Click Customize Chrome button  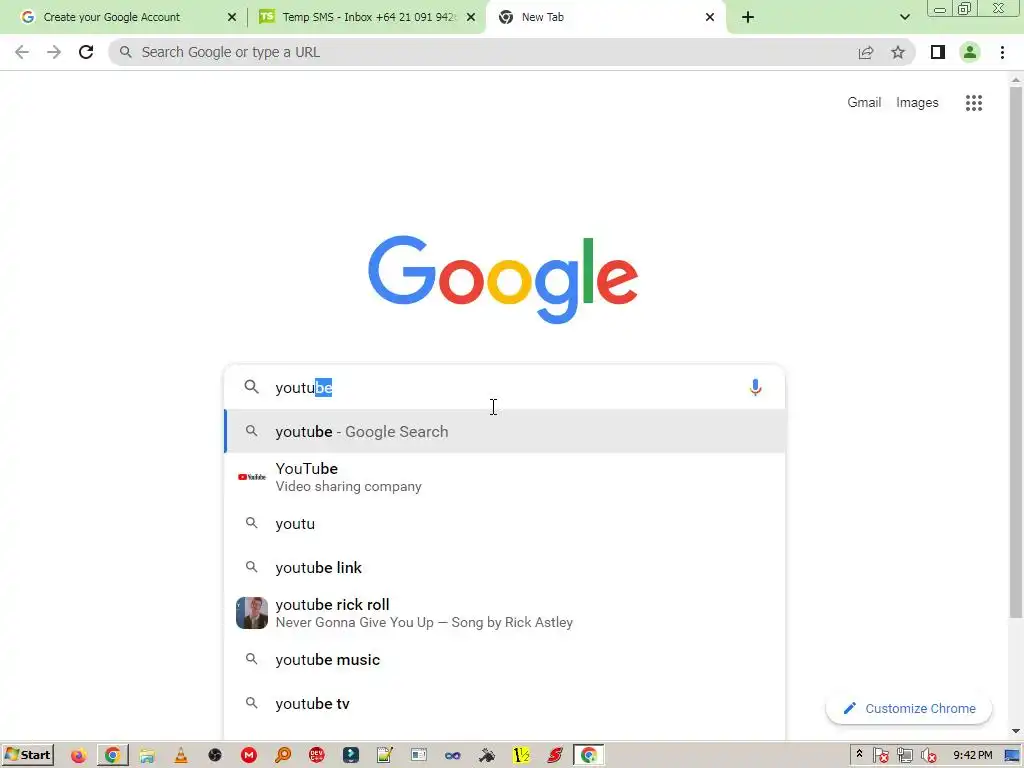pyautogui.click(x=908, y=709)
